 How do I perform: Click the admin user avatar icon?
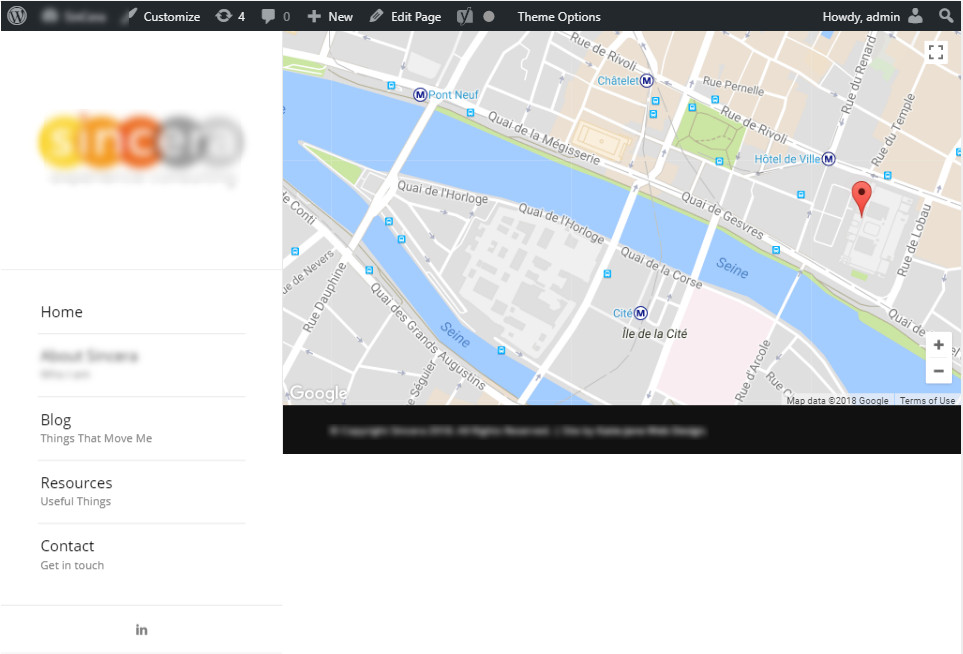pos(915,16)
